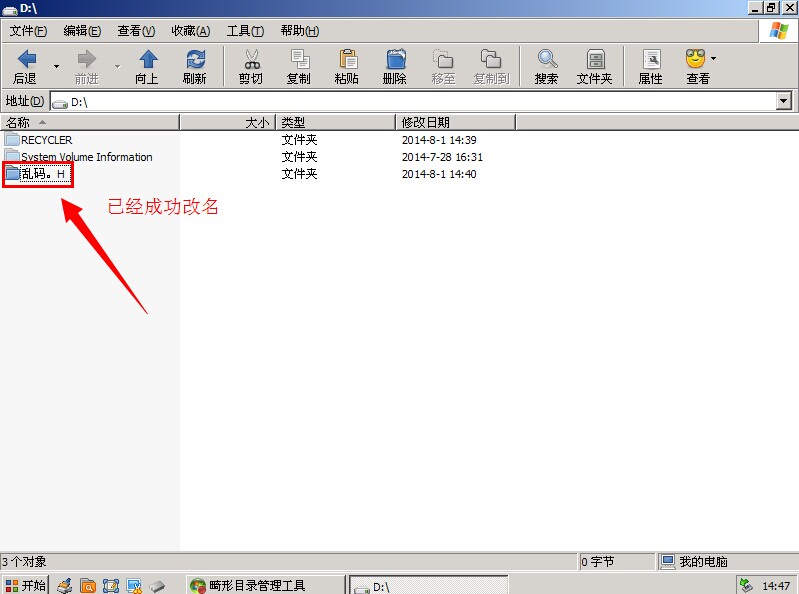Click the 粘贴 paste icon

coord(348,59)
